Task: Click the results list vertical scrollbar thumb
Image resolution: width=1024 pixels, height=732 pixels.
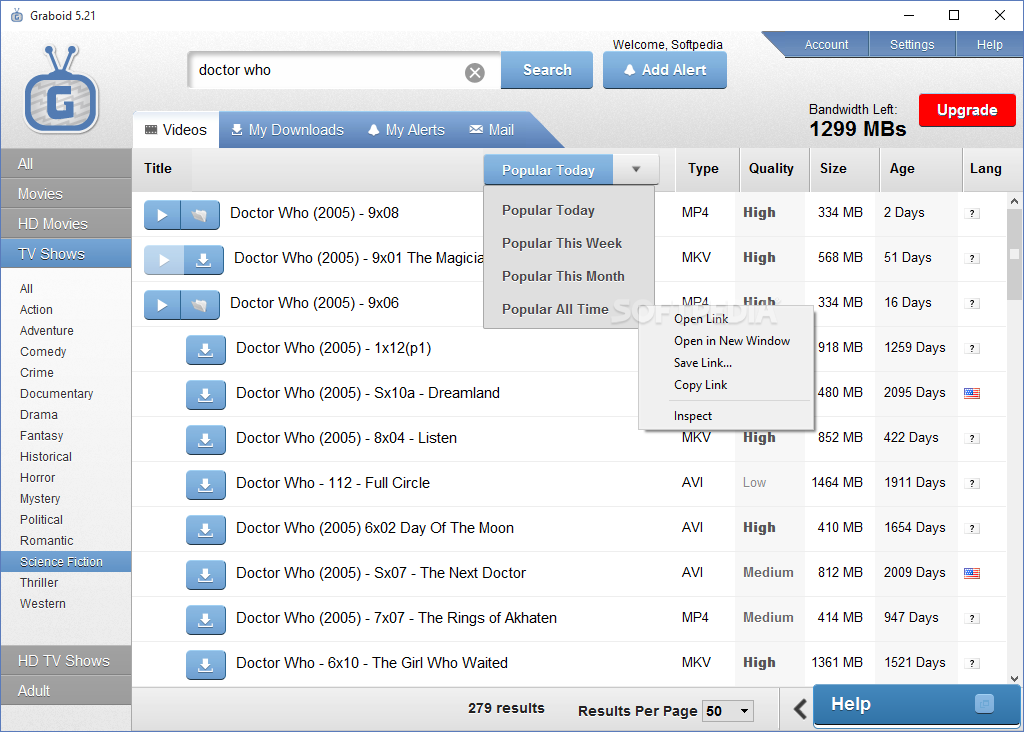Action: 1014,254
